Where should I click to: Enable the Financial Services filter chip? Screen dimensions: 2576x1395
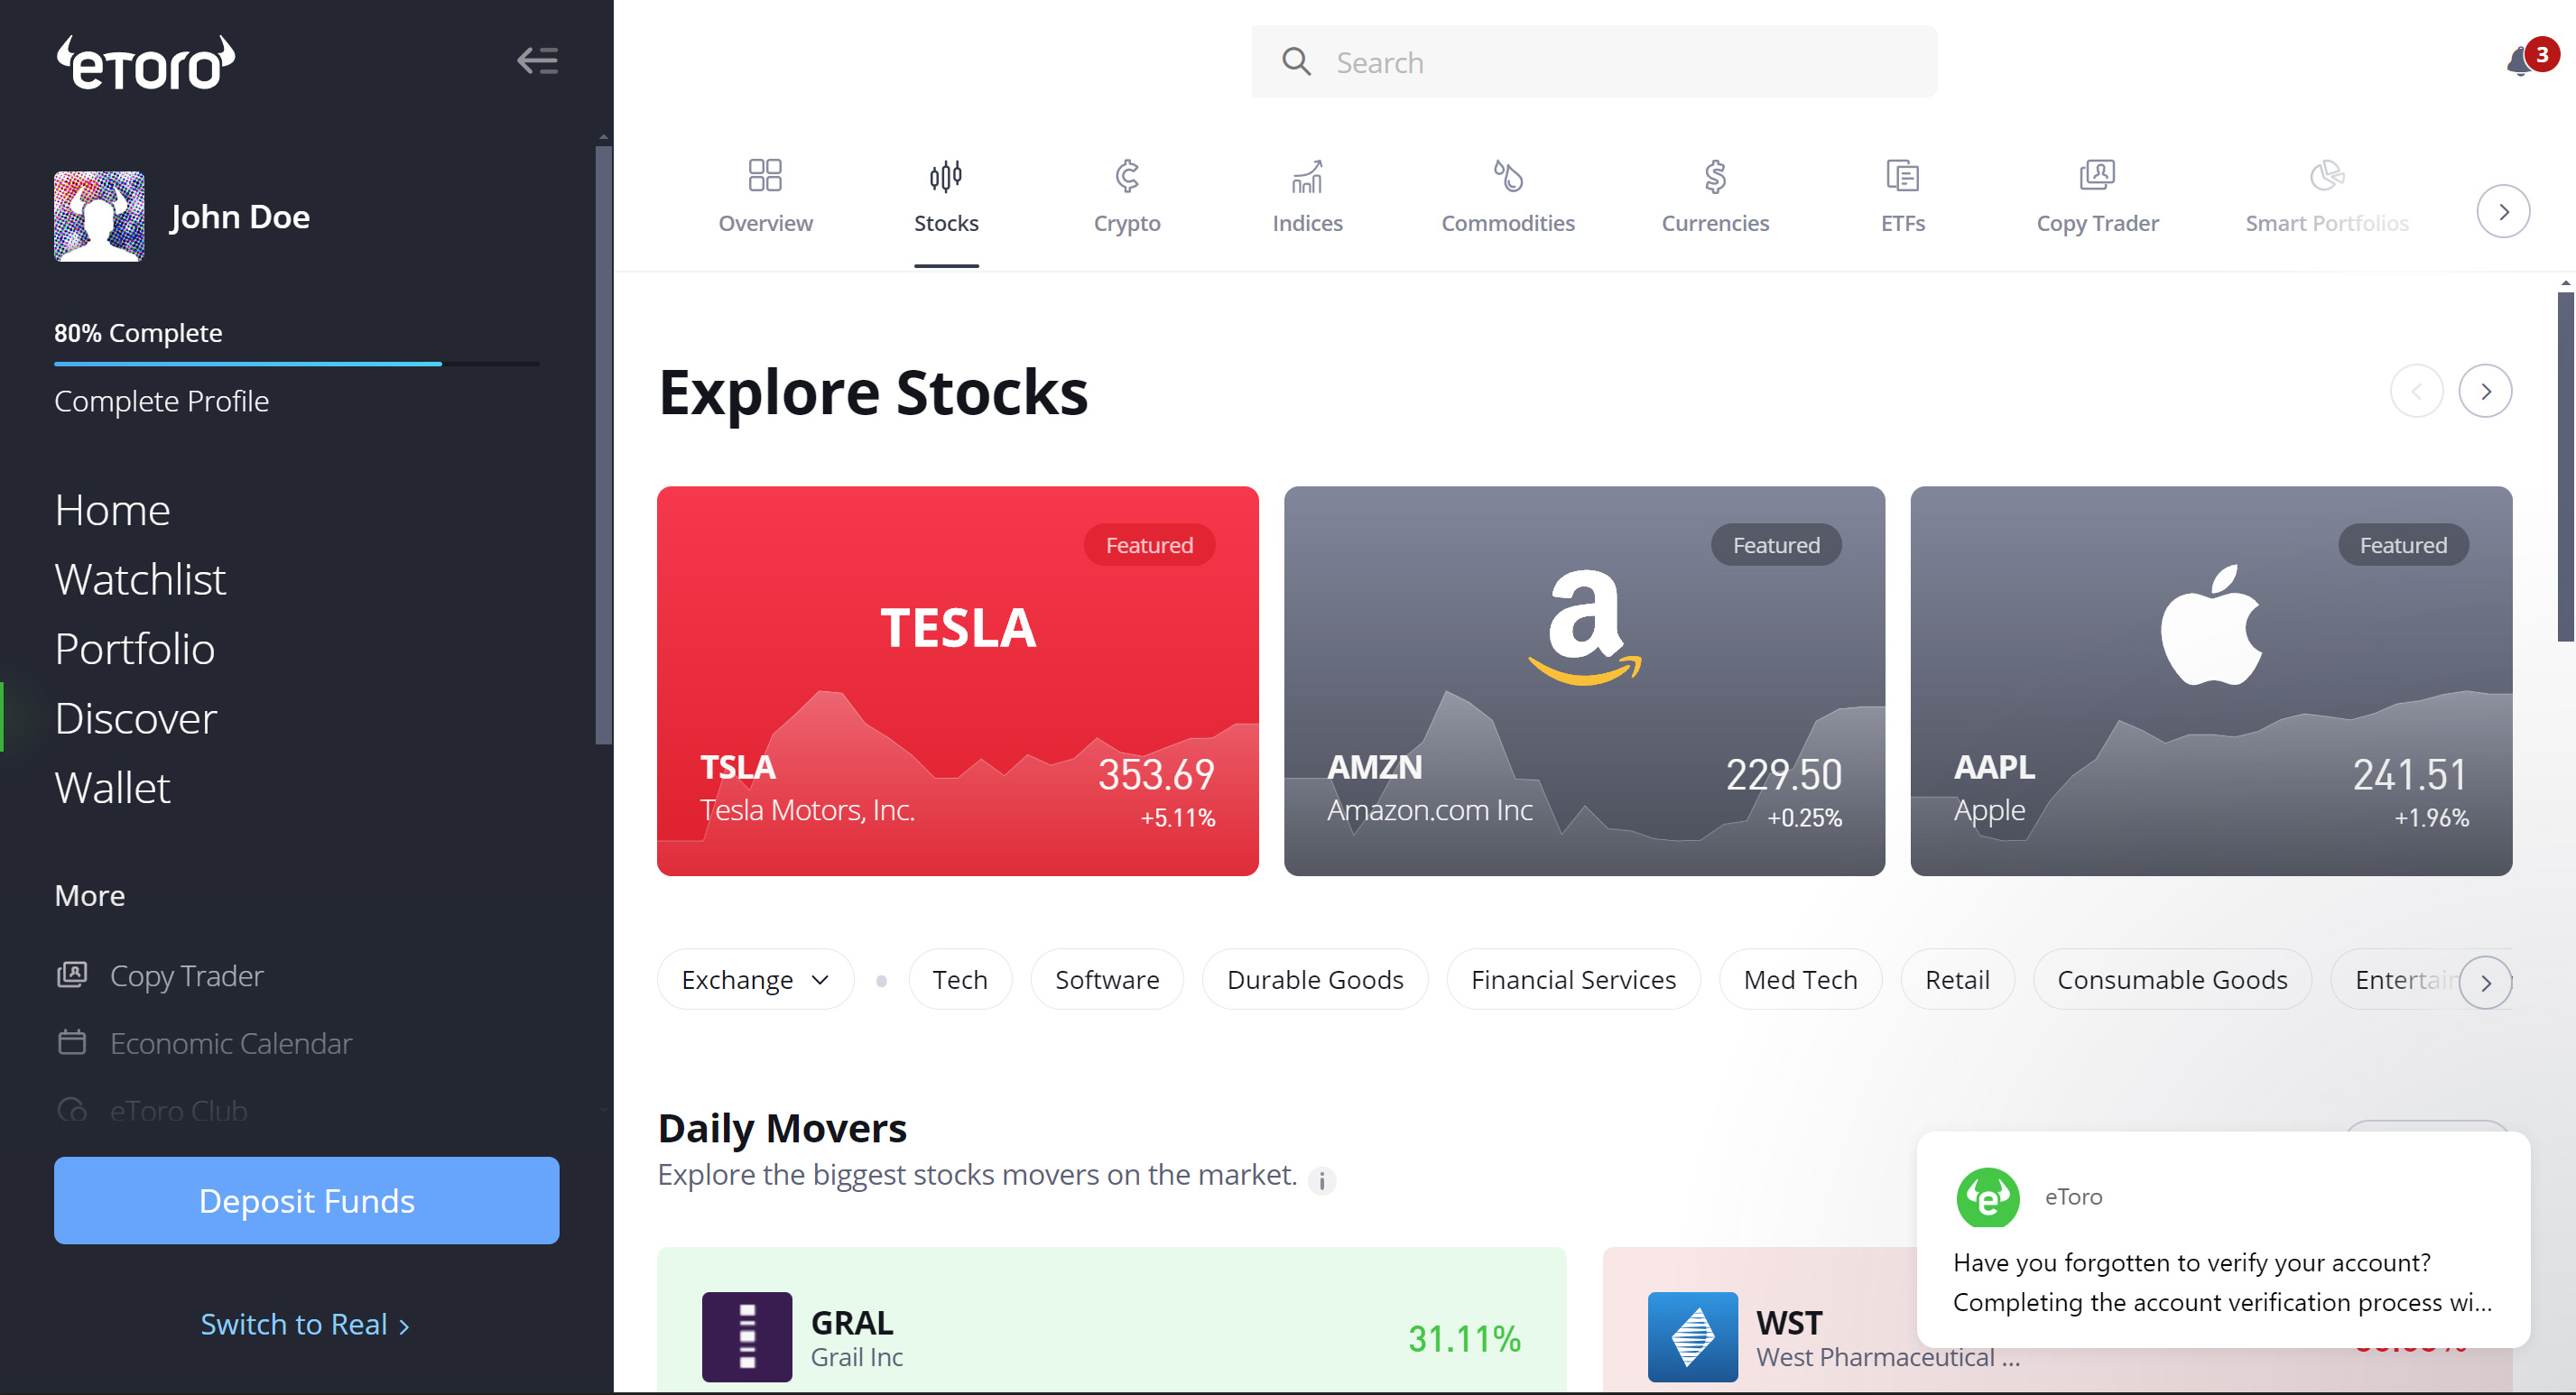coord(1572,980)
